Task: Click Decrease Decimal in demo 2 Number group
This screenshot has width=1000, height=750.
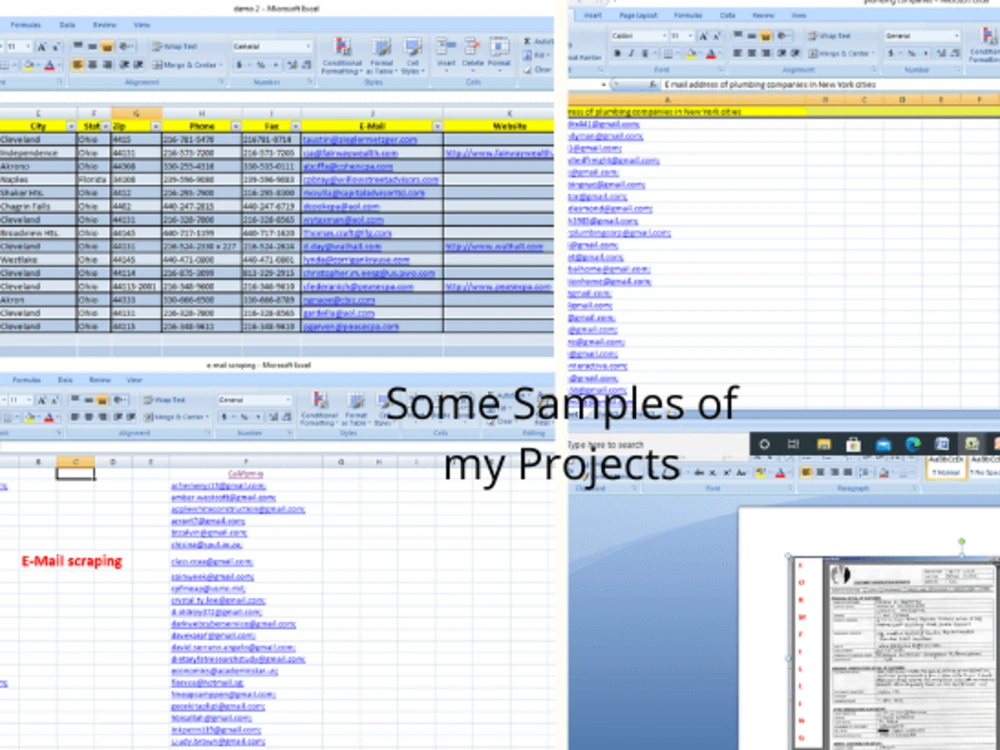Action: point(306,64)
